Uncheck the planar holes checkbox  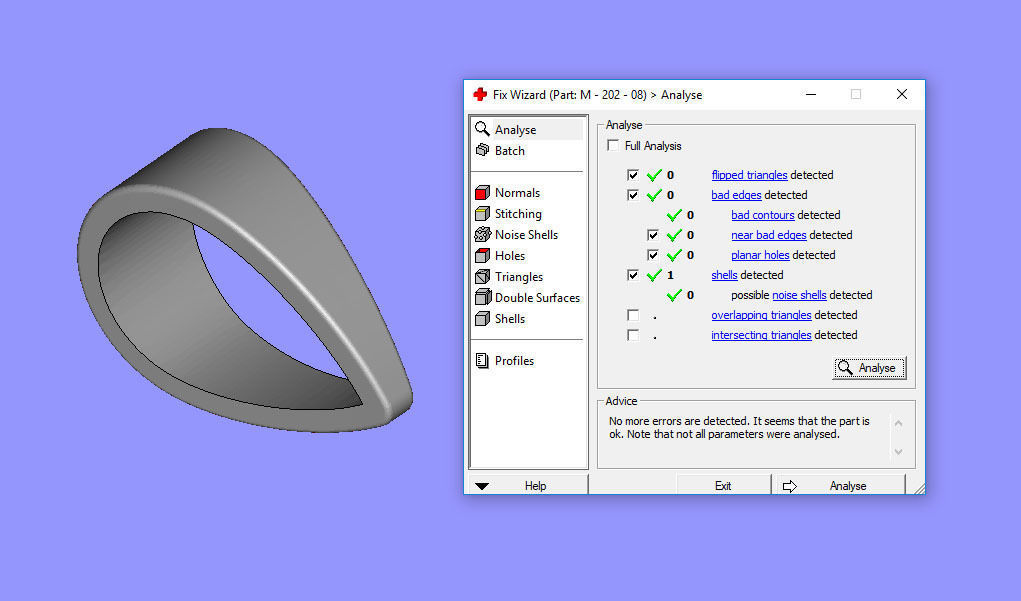click(x=652, y=255)
